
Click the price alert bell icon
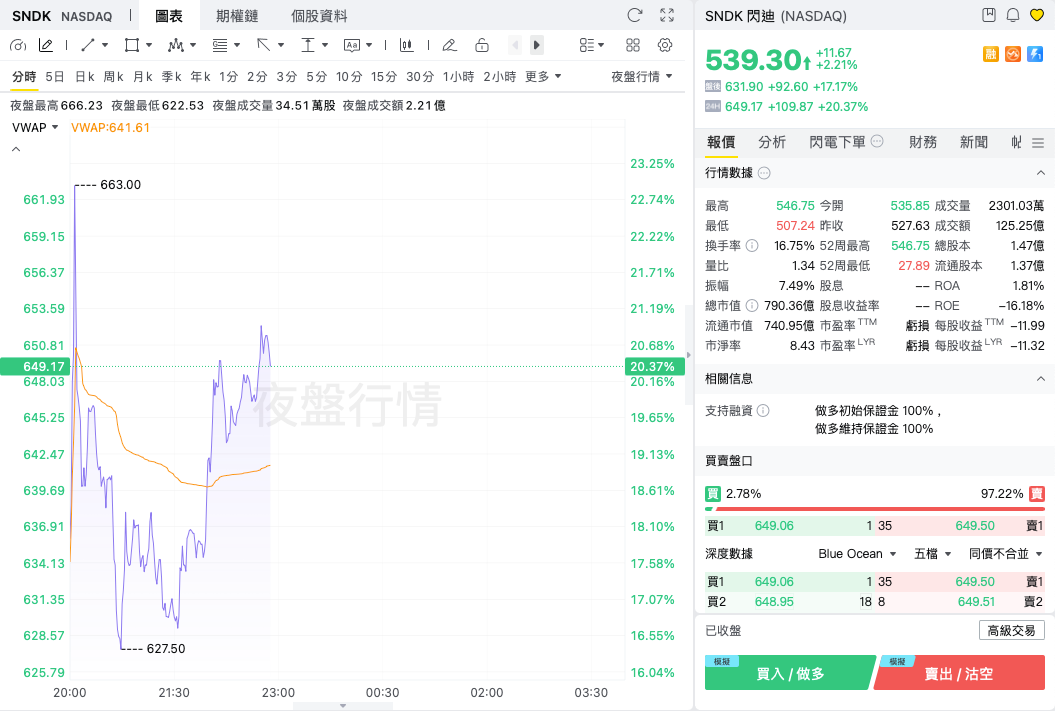(1013, 15)
